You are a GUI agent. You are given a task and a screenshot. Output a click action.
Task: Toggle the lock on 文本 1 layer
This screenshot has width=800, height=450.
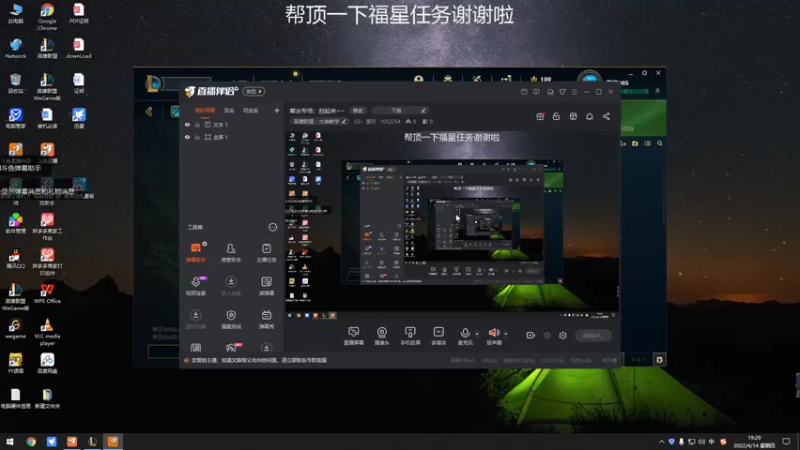[197, 124]
